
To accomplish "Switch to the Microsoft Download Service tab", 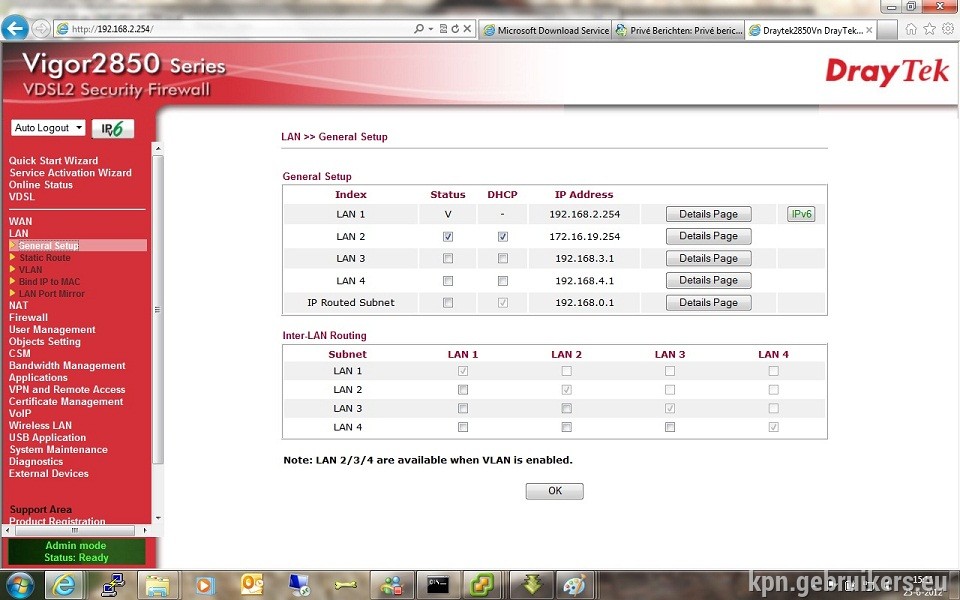I will pyautogui.click(x=546, y=30).
